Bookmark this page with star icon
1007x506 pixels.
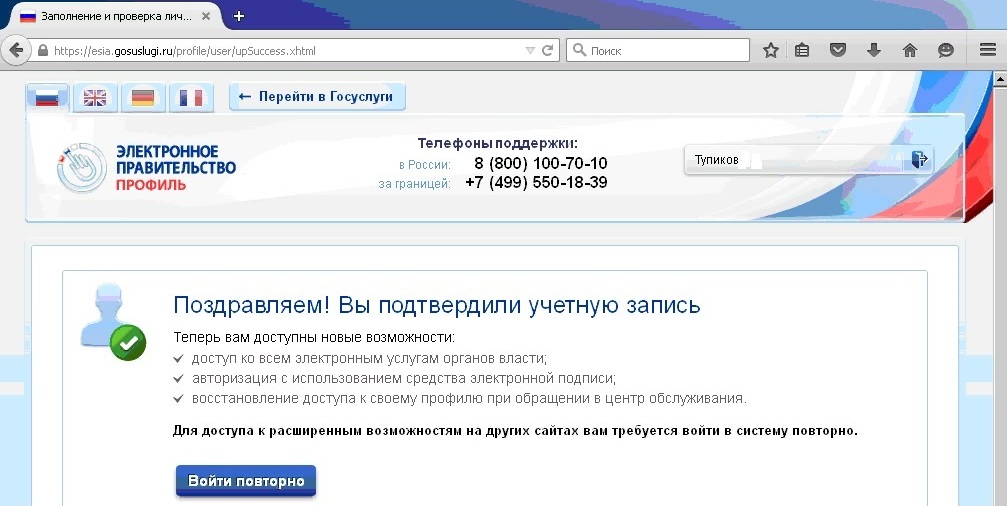click(770, 50)
